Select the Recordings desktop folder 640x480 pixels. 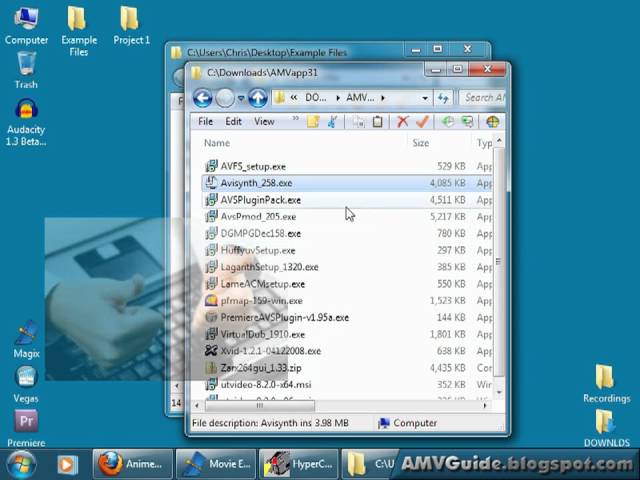[606, 384]
